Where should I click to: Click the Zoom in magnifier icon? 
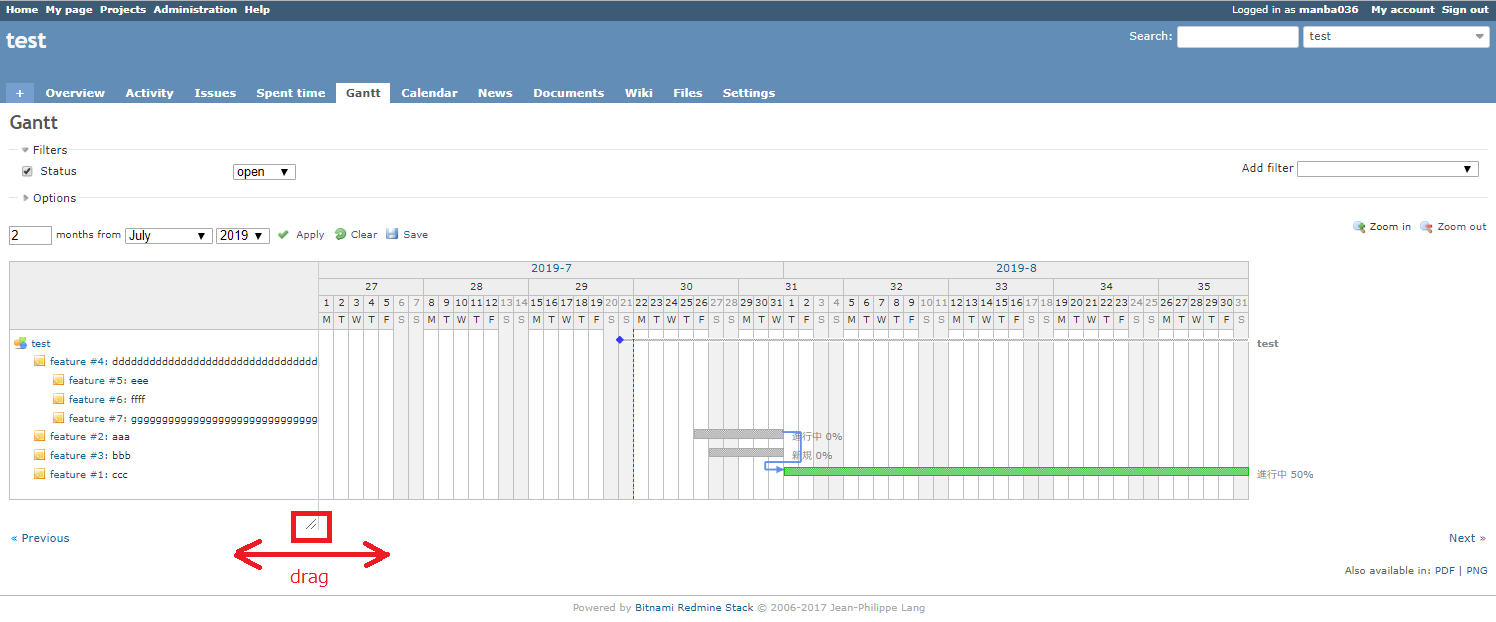pos(1359,226)
